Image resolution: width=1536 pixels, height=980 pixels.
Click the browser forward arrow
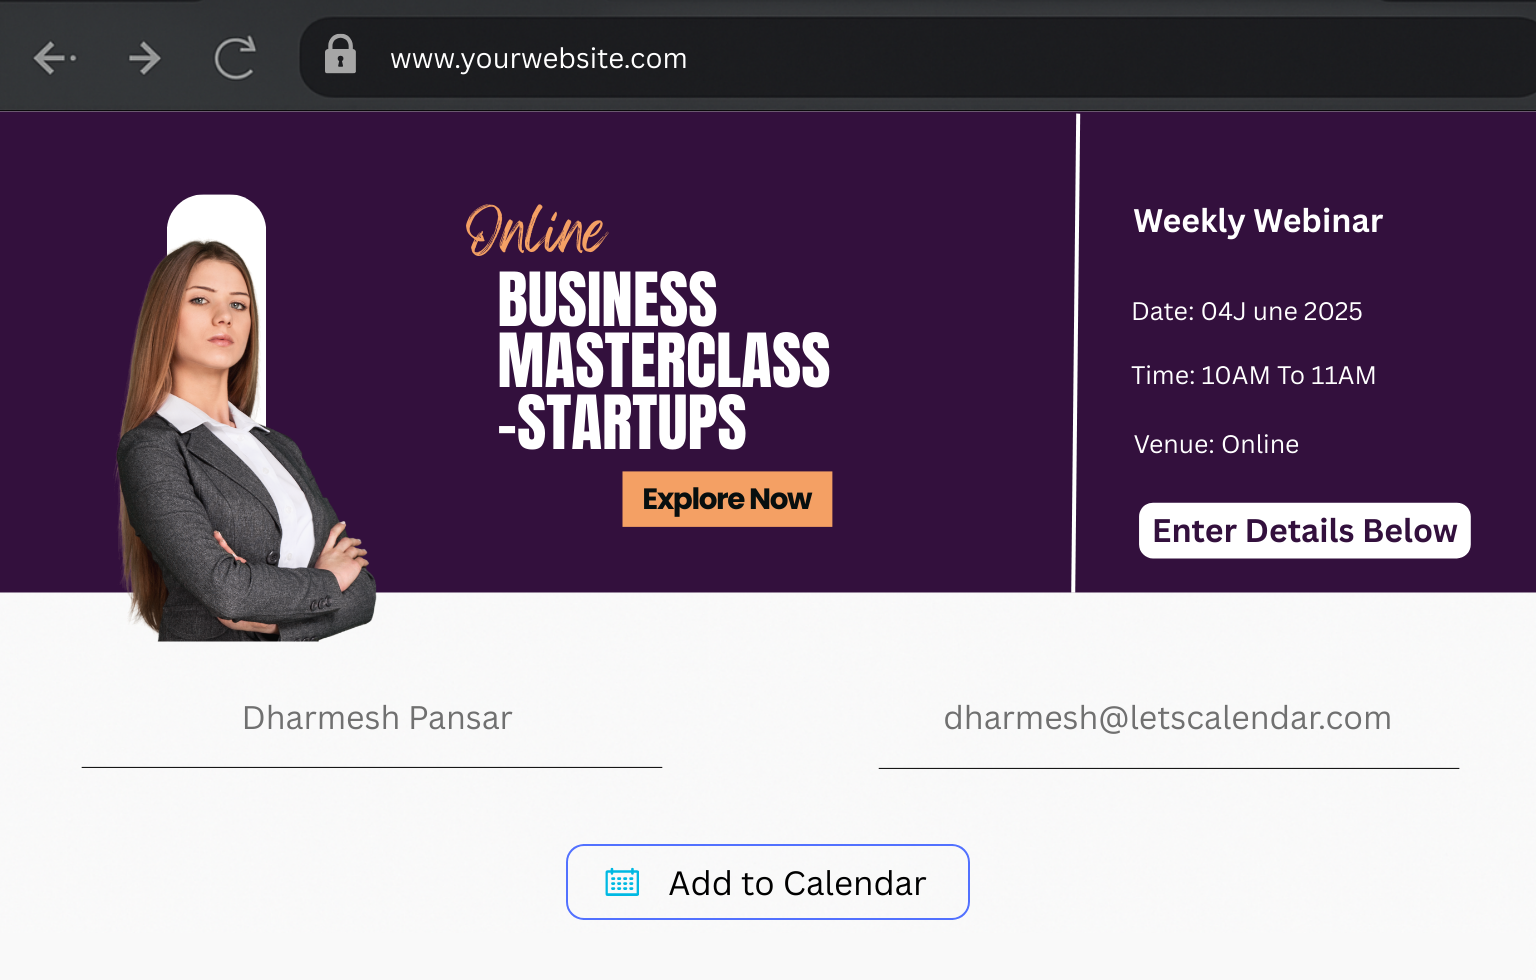[145, 58]
